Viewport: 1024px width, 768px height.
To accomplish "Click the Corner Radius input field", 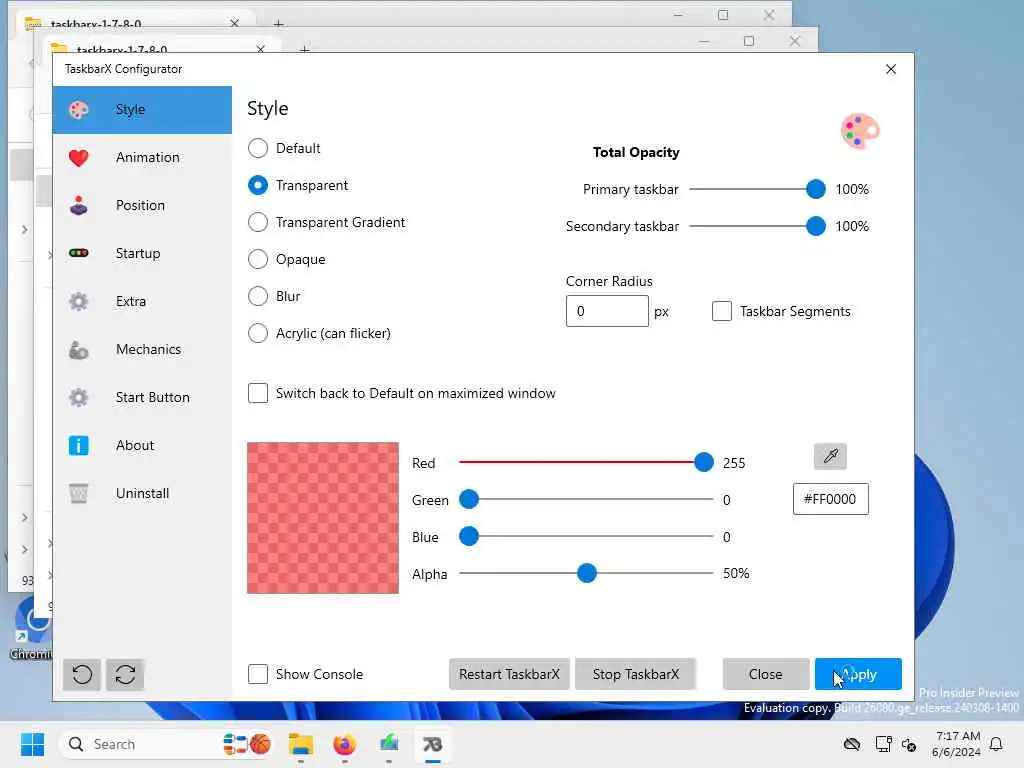I will [607, 311].
